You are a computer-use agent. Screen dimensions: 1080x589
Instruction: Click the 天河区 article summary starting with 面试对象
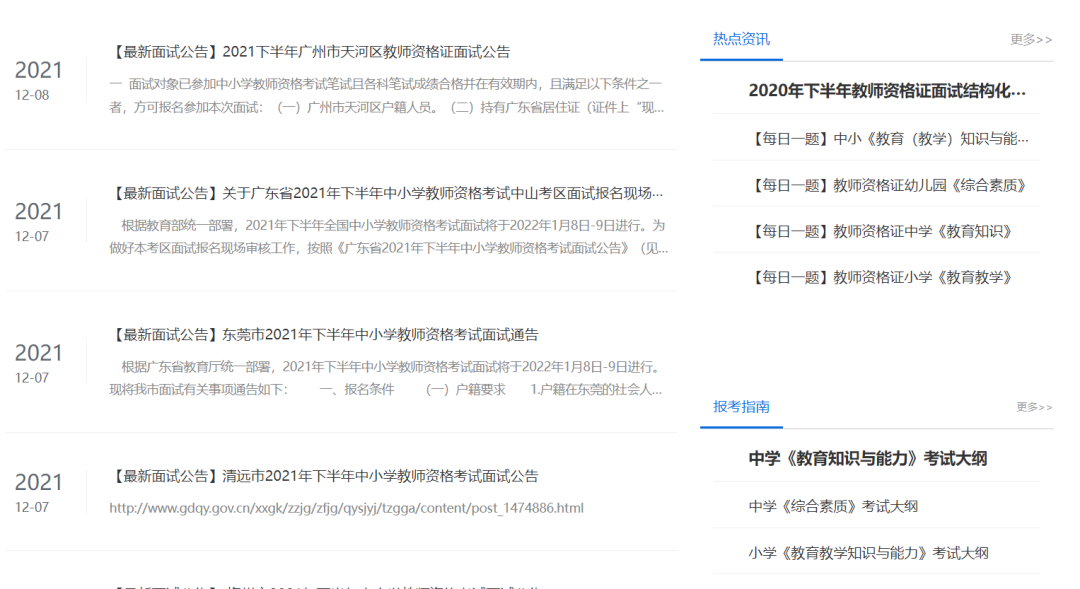coord(386,96)
